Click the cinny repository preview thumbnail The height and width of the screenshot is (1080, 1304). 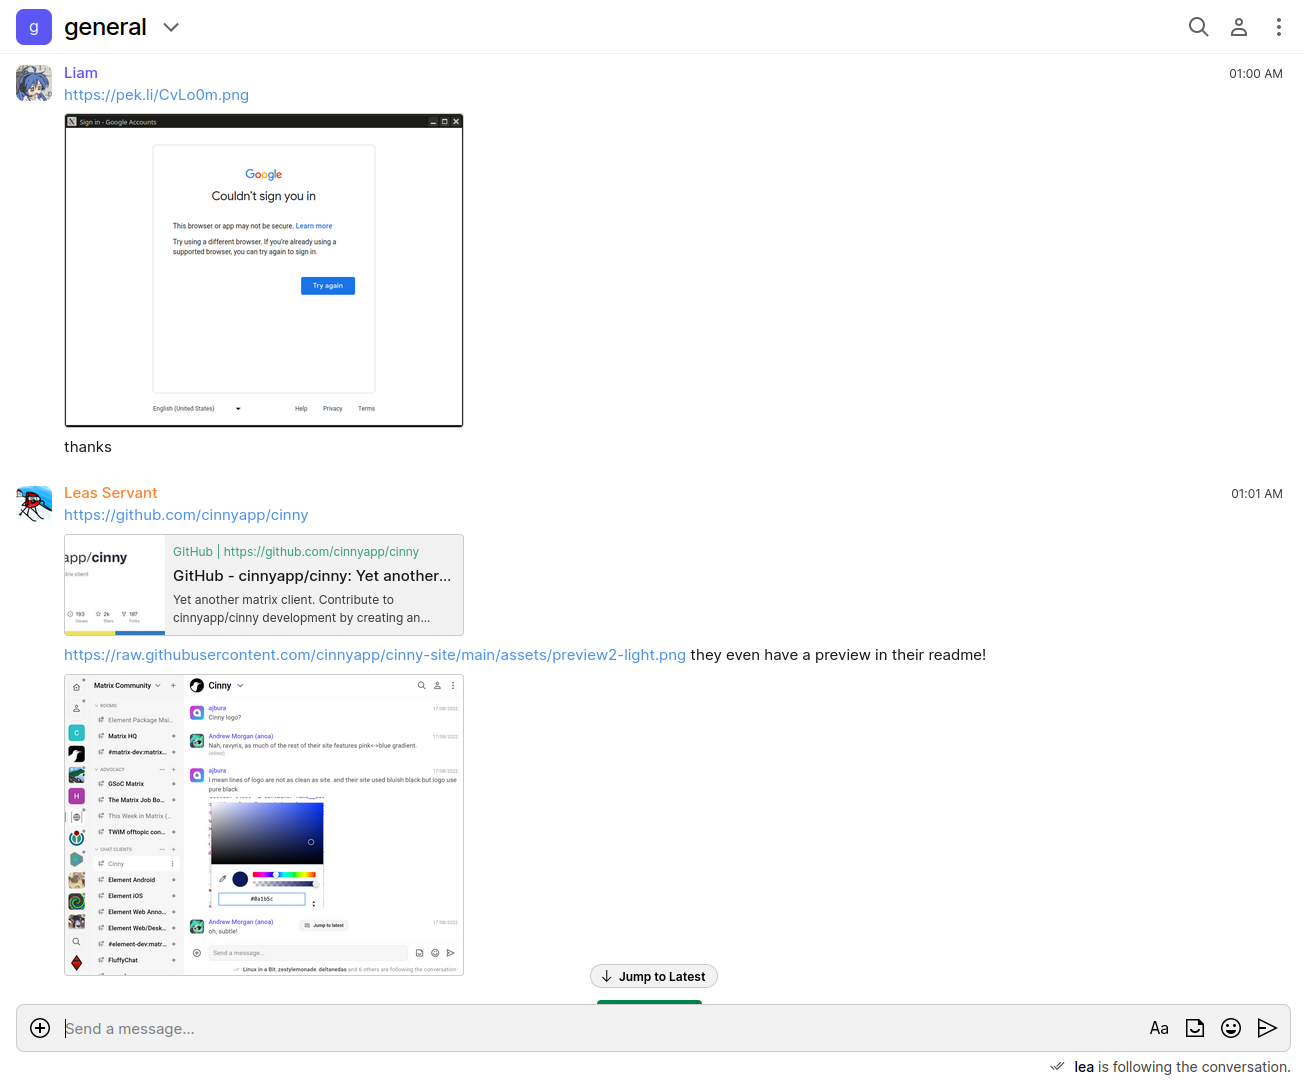click(115, 585)
